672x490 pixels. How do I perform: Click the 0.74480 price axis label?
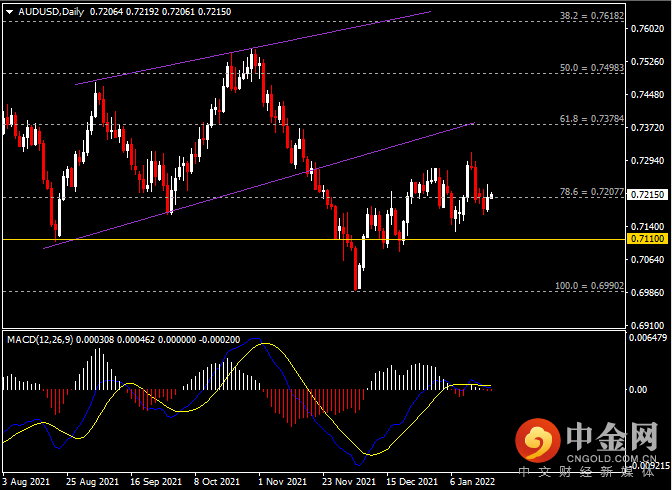coord(647,95)
